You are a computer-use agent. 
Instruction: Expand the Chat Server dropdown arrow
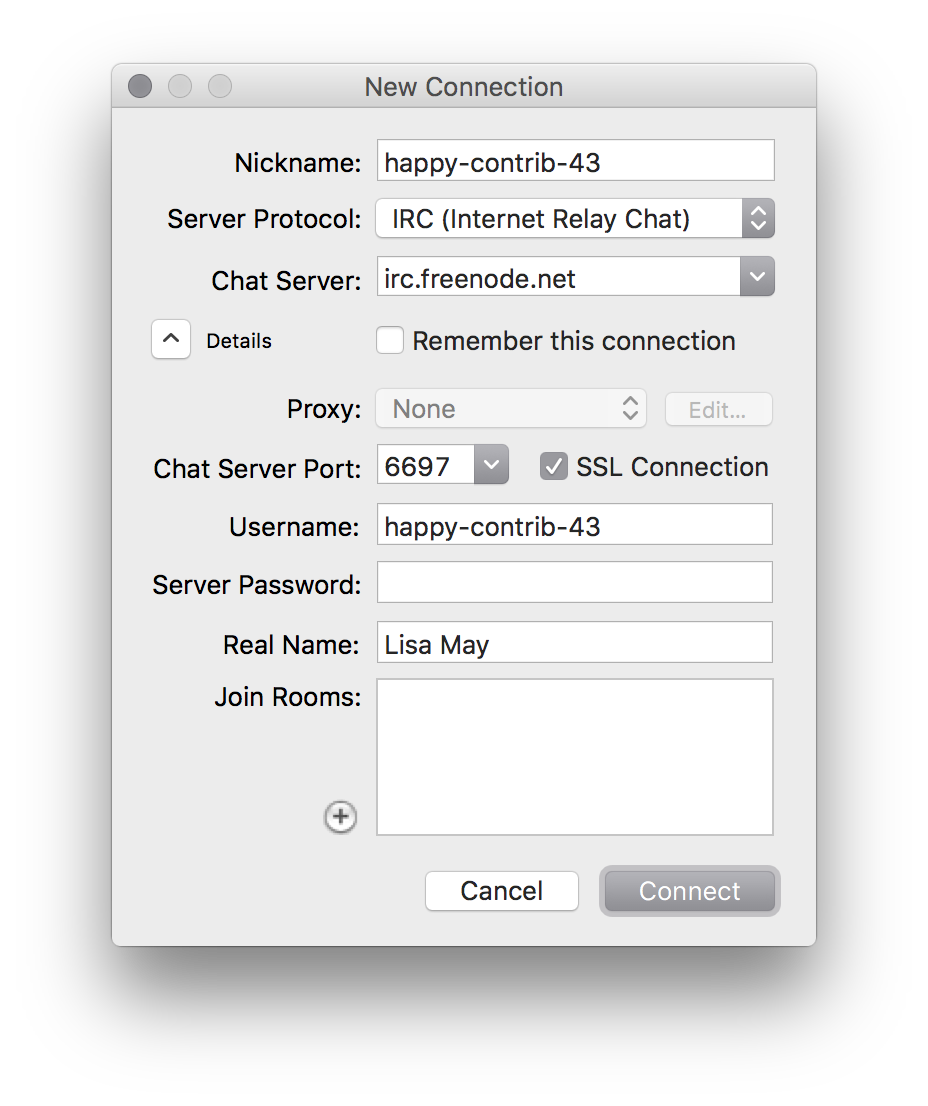[x=757, y=278]
